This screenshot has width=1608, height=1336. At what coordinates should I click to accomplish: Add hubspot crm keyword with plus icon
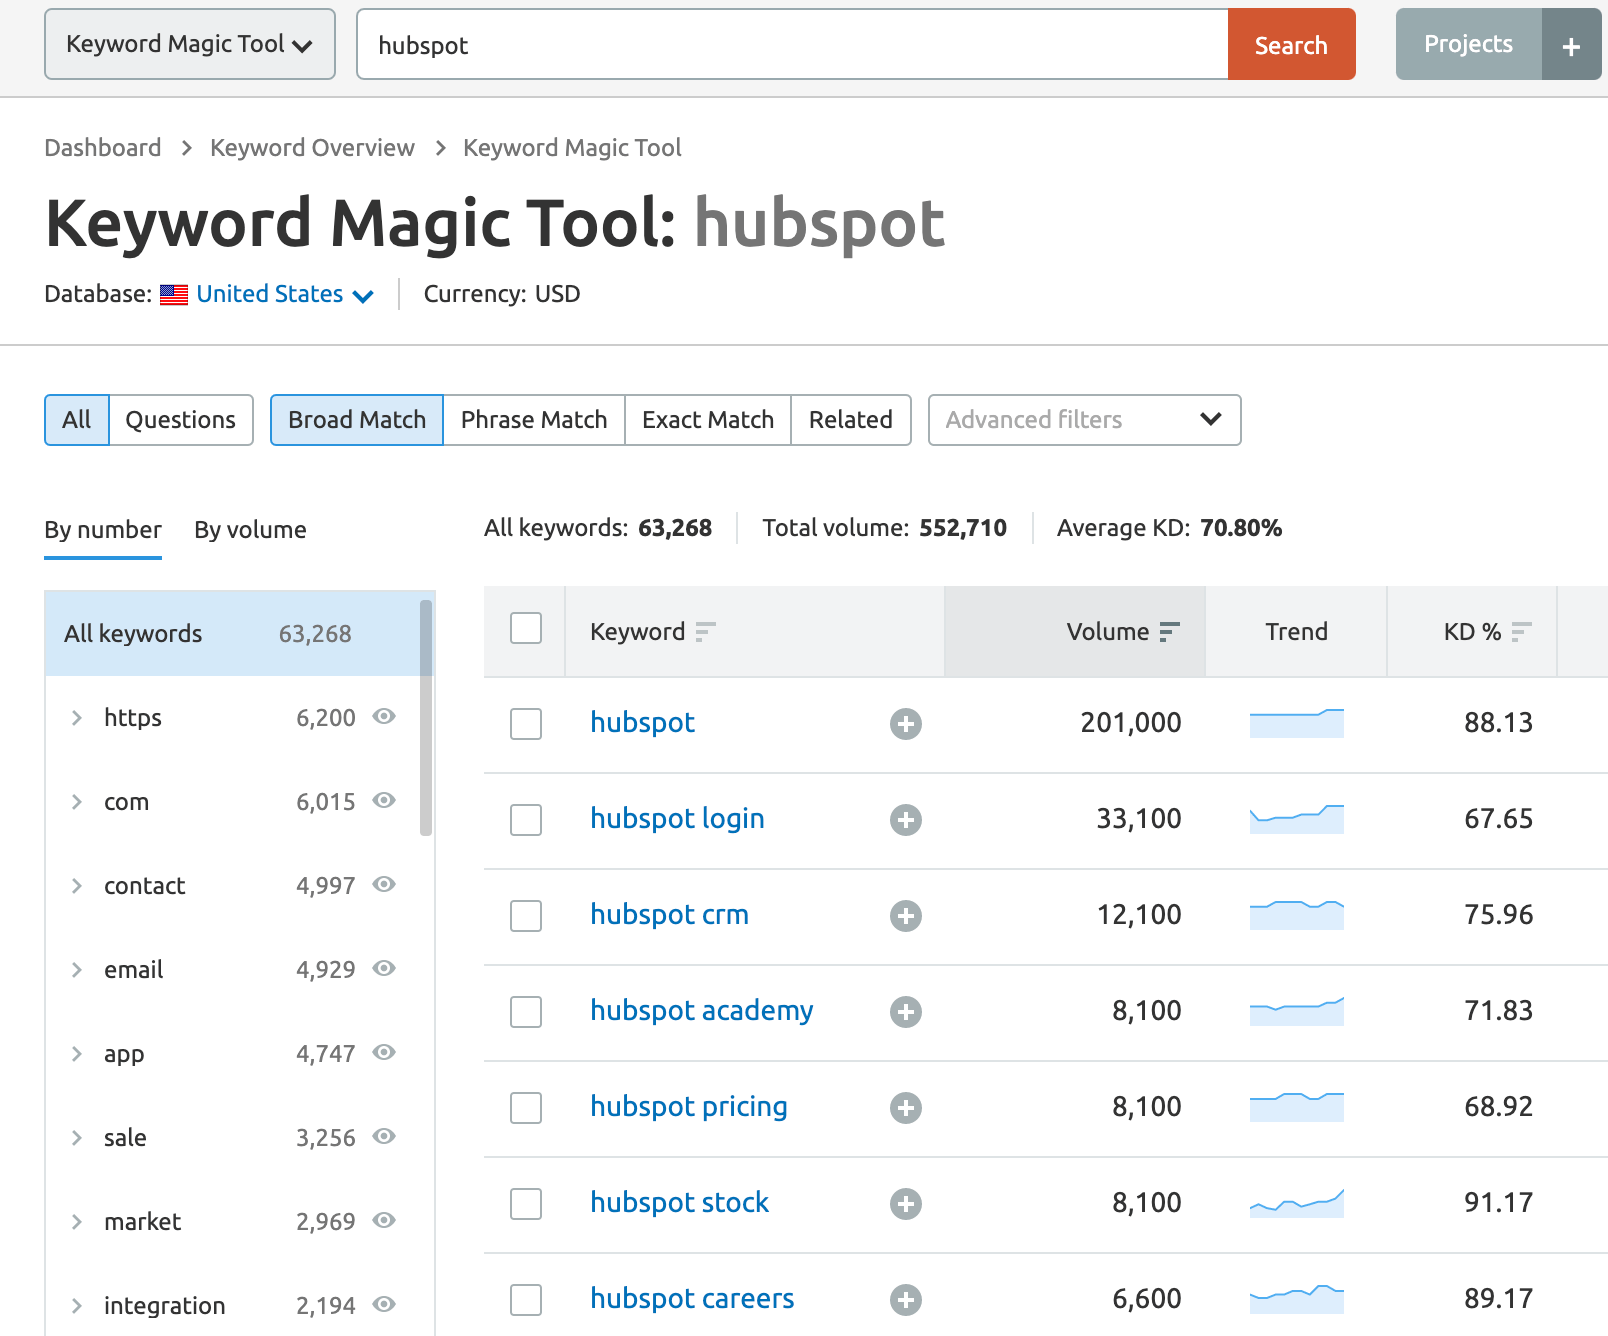(906, 916)
